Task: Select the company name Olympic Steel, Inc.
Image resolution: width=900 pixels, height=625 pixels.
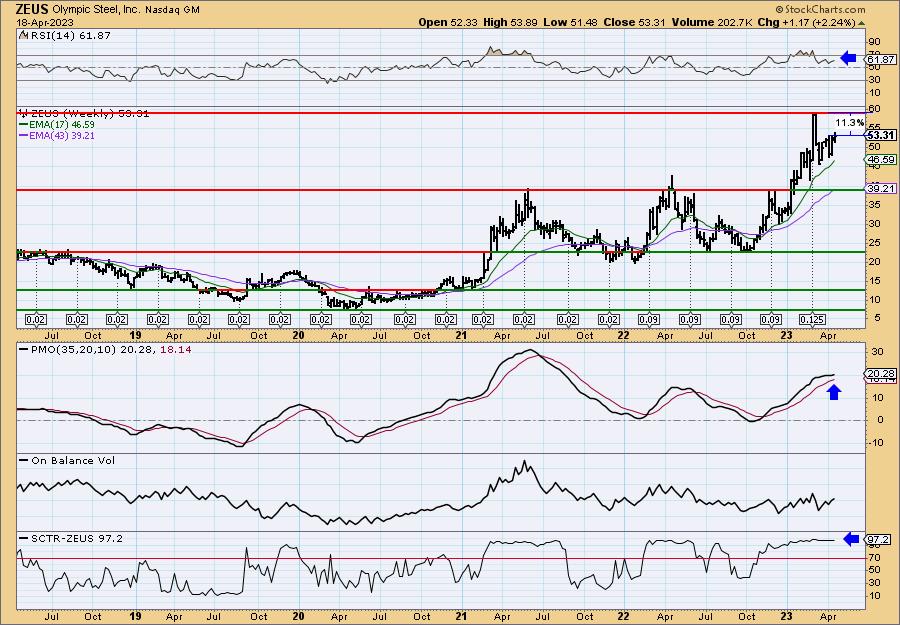Action: 96,10
